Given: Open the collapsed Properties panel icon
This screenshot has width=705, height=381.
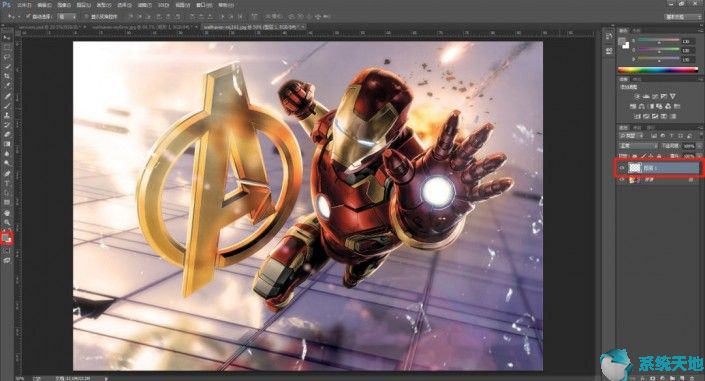Looking at the screenshot, I should click(x=609, y=51).
